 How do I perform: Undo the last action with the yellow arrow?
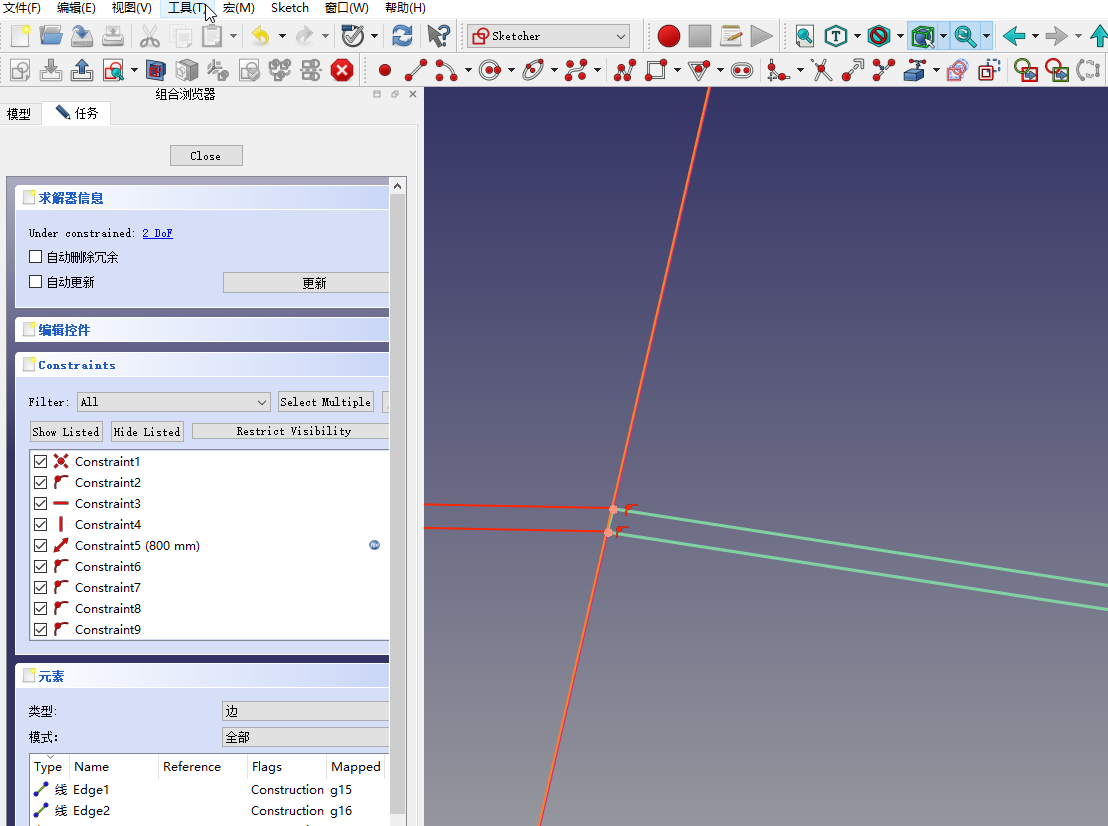[x=260, y=35]
